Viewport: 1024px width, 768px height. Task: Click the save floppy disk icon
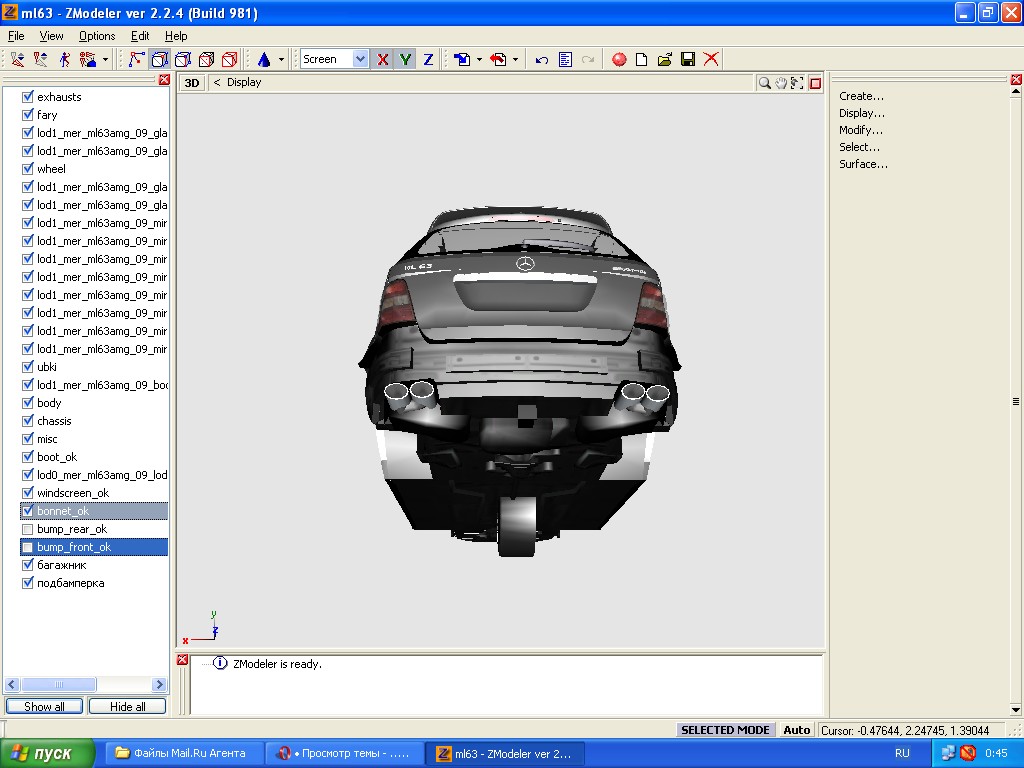pos(688,59)
